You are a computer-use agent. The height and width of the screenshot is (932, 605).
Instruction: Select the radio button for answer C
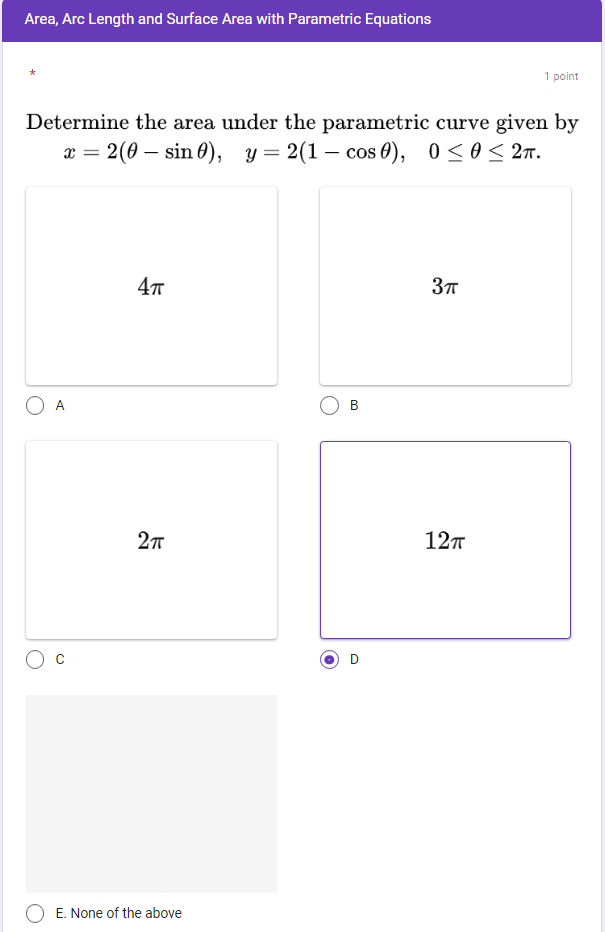coord(35,659)
